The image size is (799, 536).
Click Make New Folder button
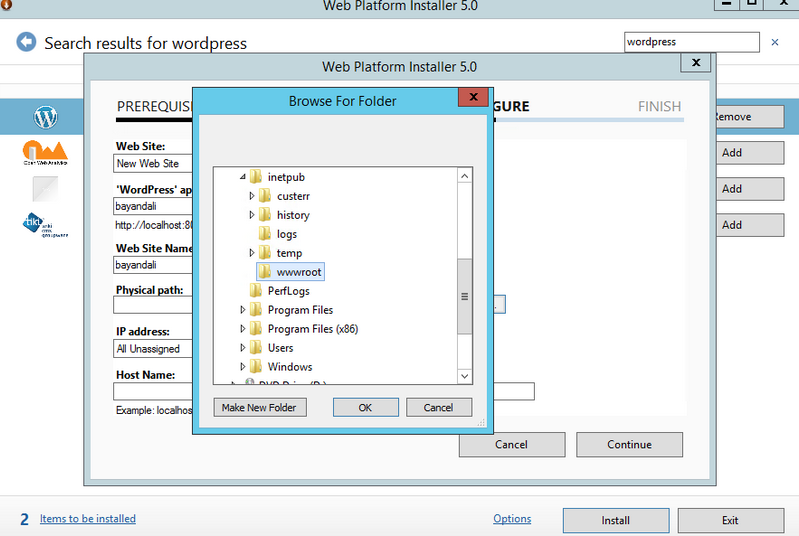point(260,408)
